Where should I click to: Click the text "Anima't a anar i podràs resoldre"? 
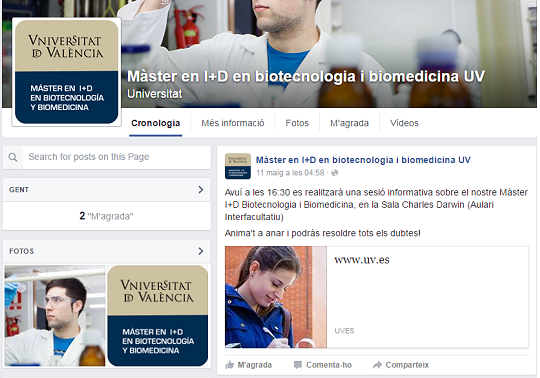point(291,233)
